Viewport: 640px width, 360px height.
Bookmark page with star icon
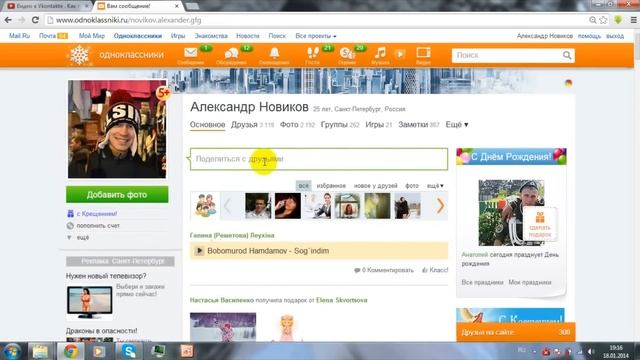(603, 20)
